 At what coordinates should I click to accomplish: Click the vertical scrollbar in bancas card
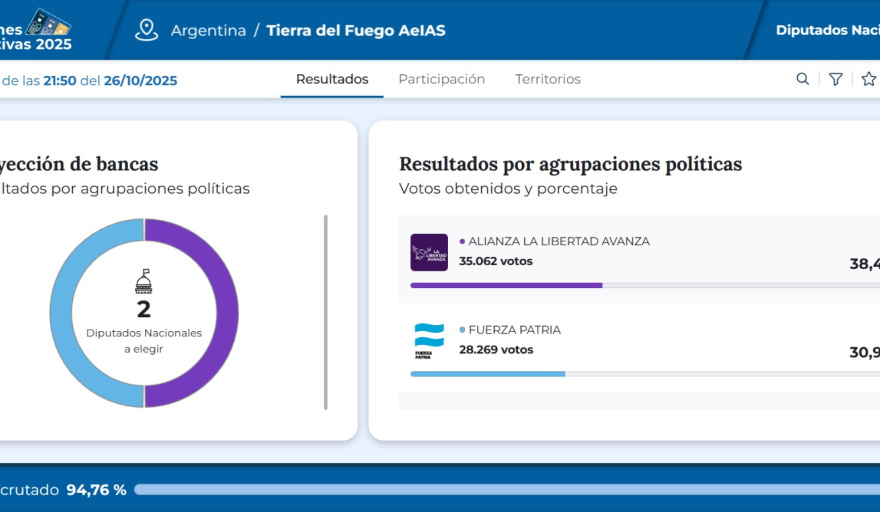click(x=325, y=312)
